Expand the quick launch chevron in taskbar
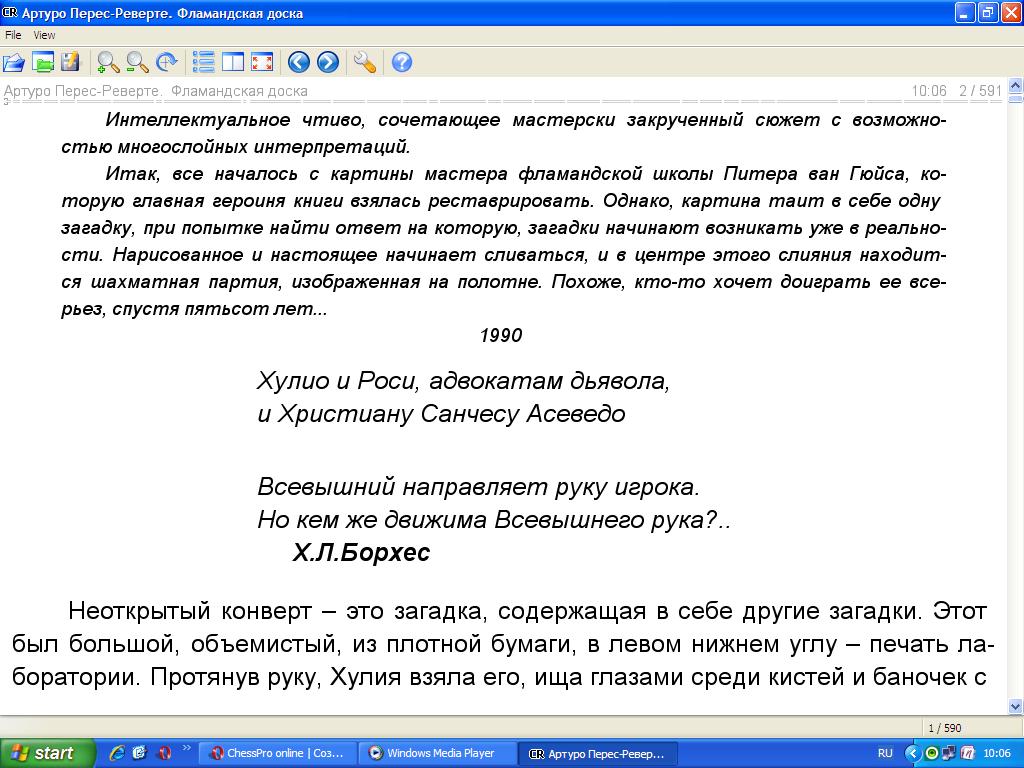The width and height of the screenshot is (1024, 768). pyautogui.click(x=186, y=748)
